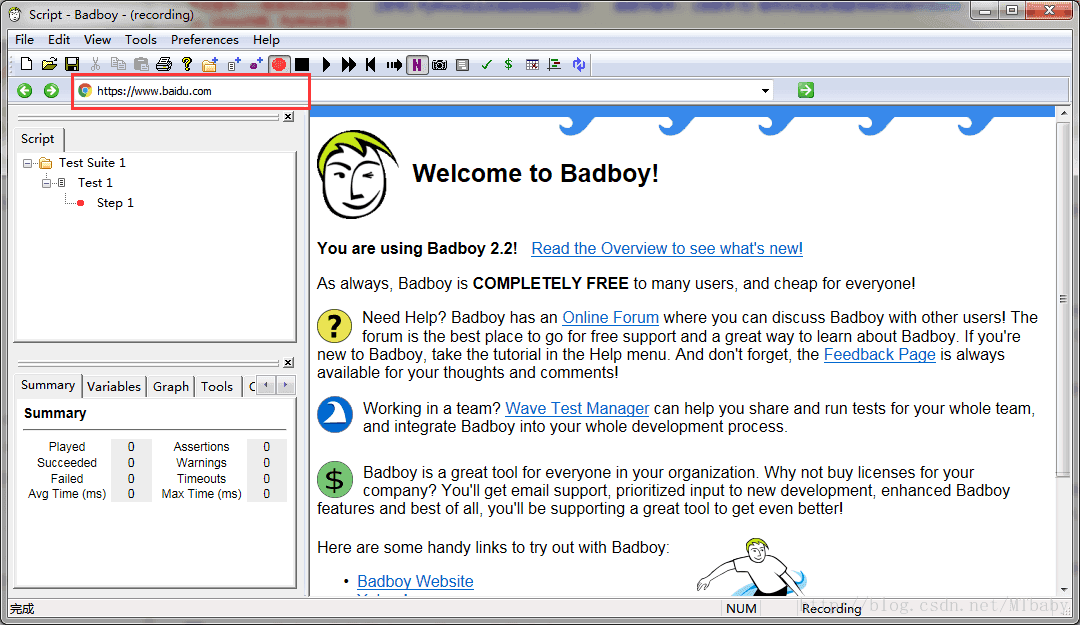Click the Paste clipboard icon
The width and height of the screenshot is (1080, 625).
point(141,64)
